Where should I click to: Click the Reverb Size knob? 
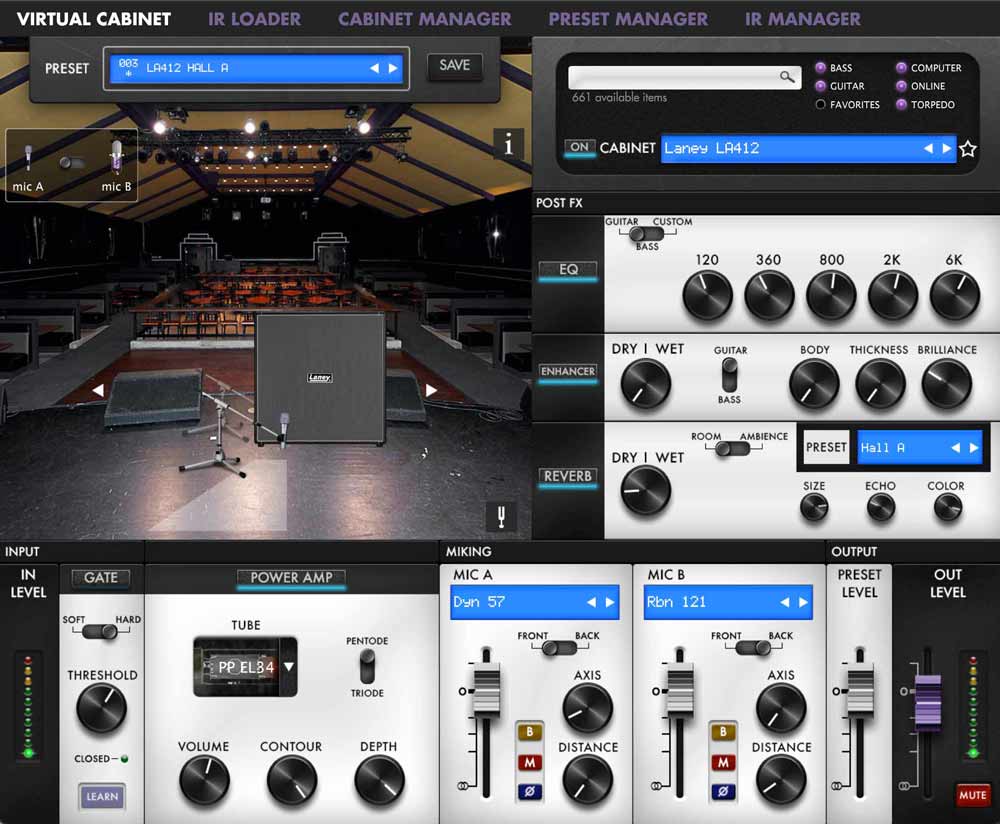[814, 508]
